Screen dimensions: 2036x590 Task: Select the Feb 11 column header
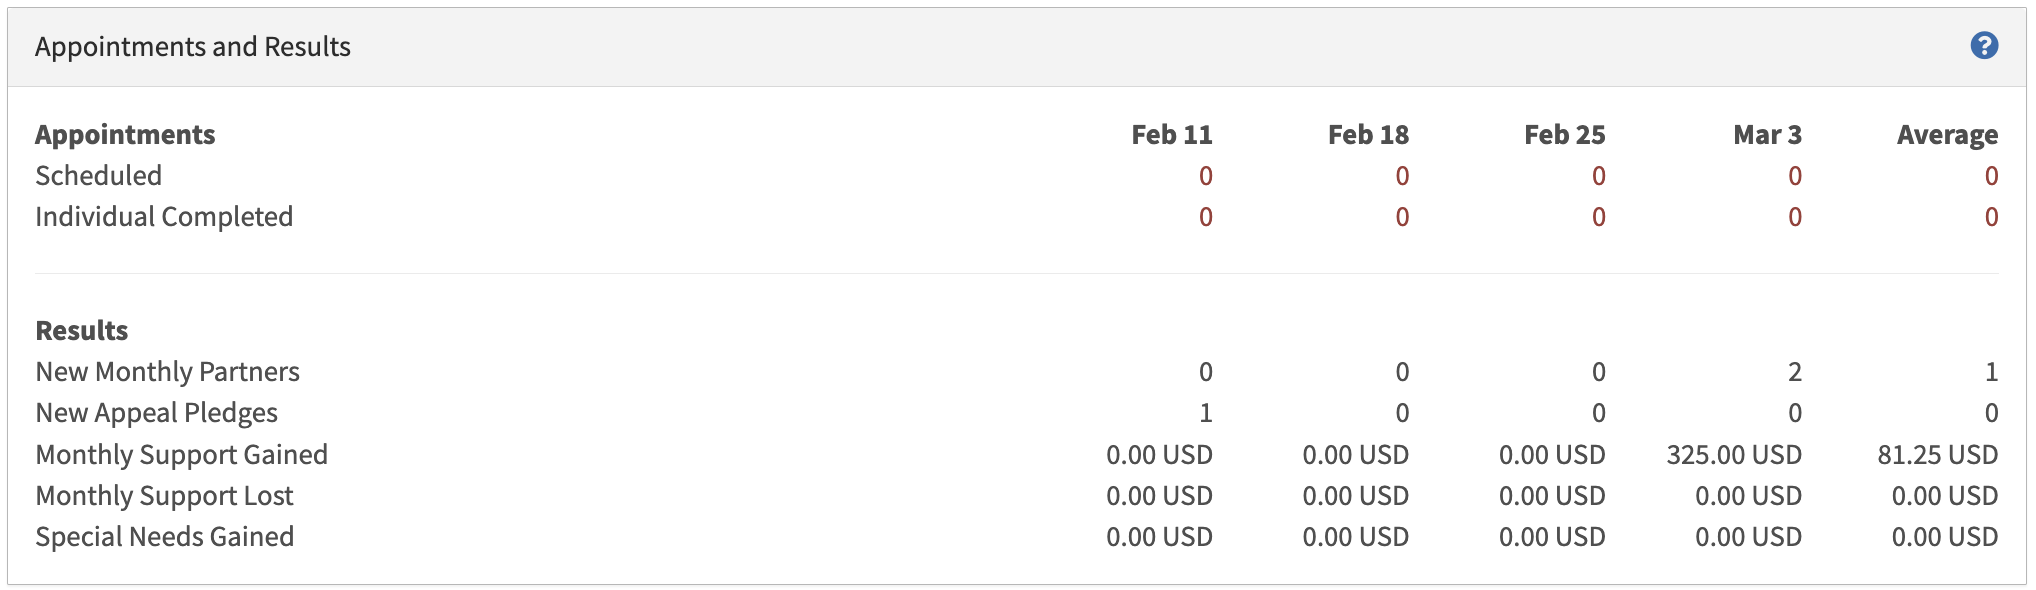click(x=1171, y=135)
